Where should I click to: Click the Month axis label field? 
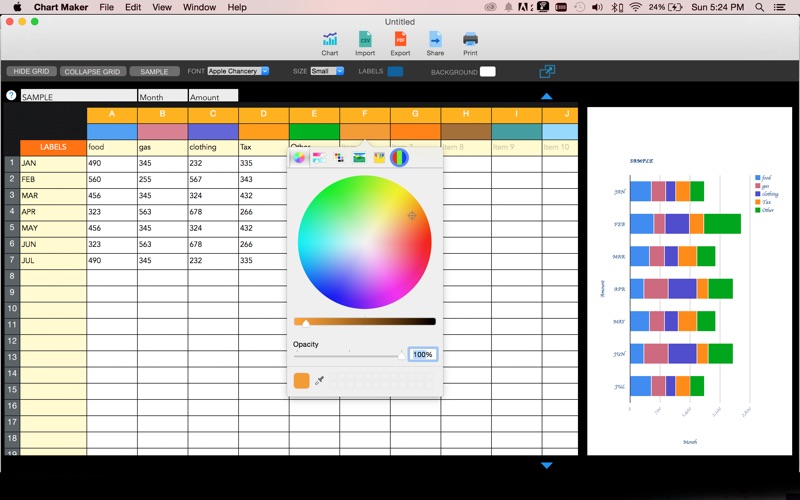[x=163, y=95]
